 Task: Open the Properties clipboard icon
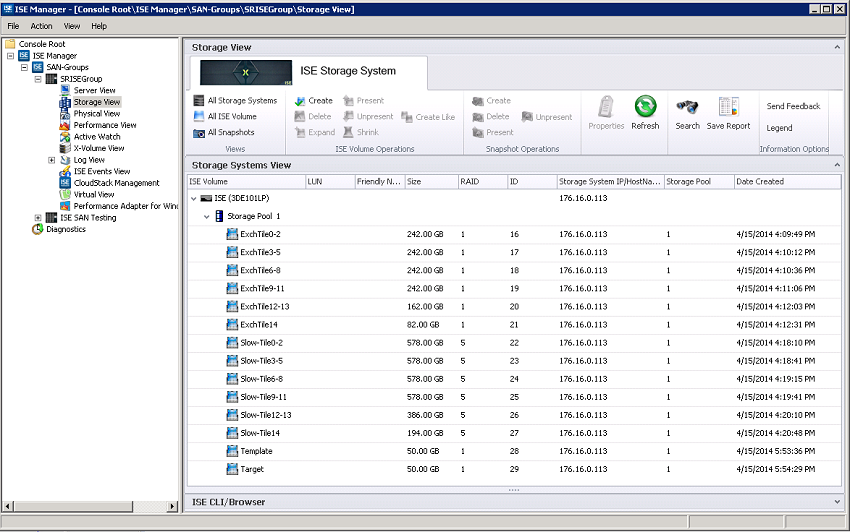(606, 106)
